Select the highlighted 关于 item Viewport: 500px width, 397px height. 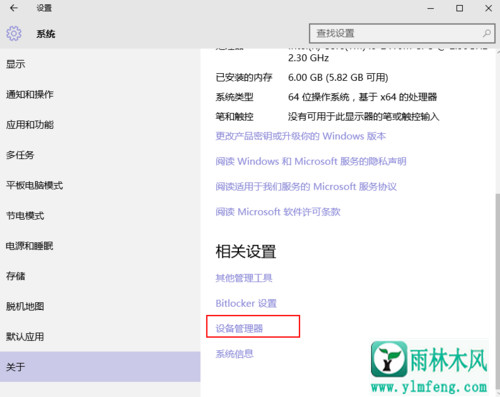(x=100, y=367)
